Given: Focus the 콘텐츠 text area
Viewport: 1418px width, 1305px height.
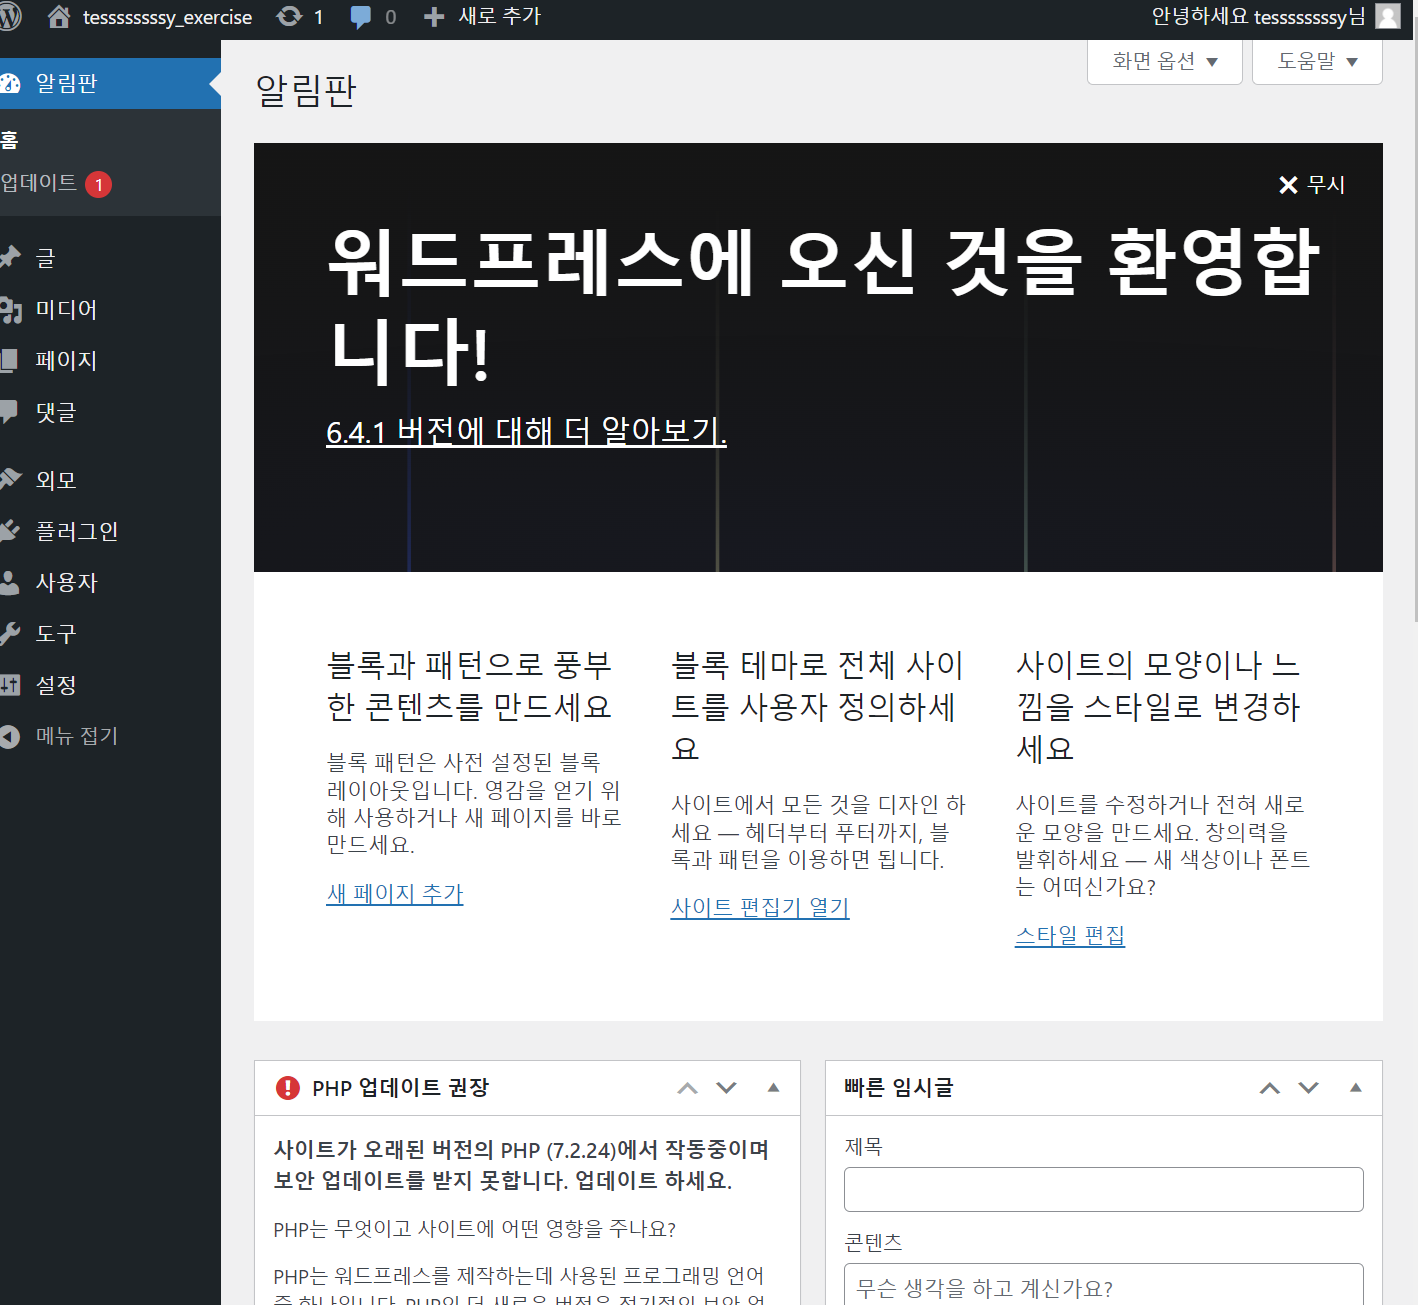Looking at the screenshot, I should tap(1104, 1285).
